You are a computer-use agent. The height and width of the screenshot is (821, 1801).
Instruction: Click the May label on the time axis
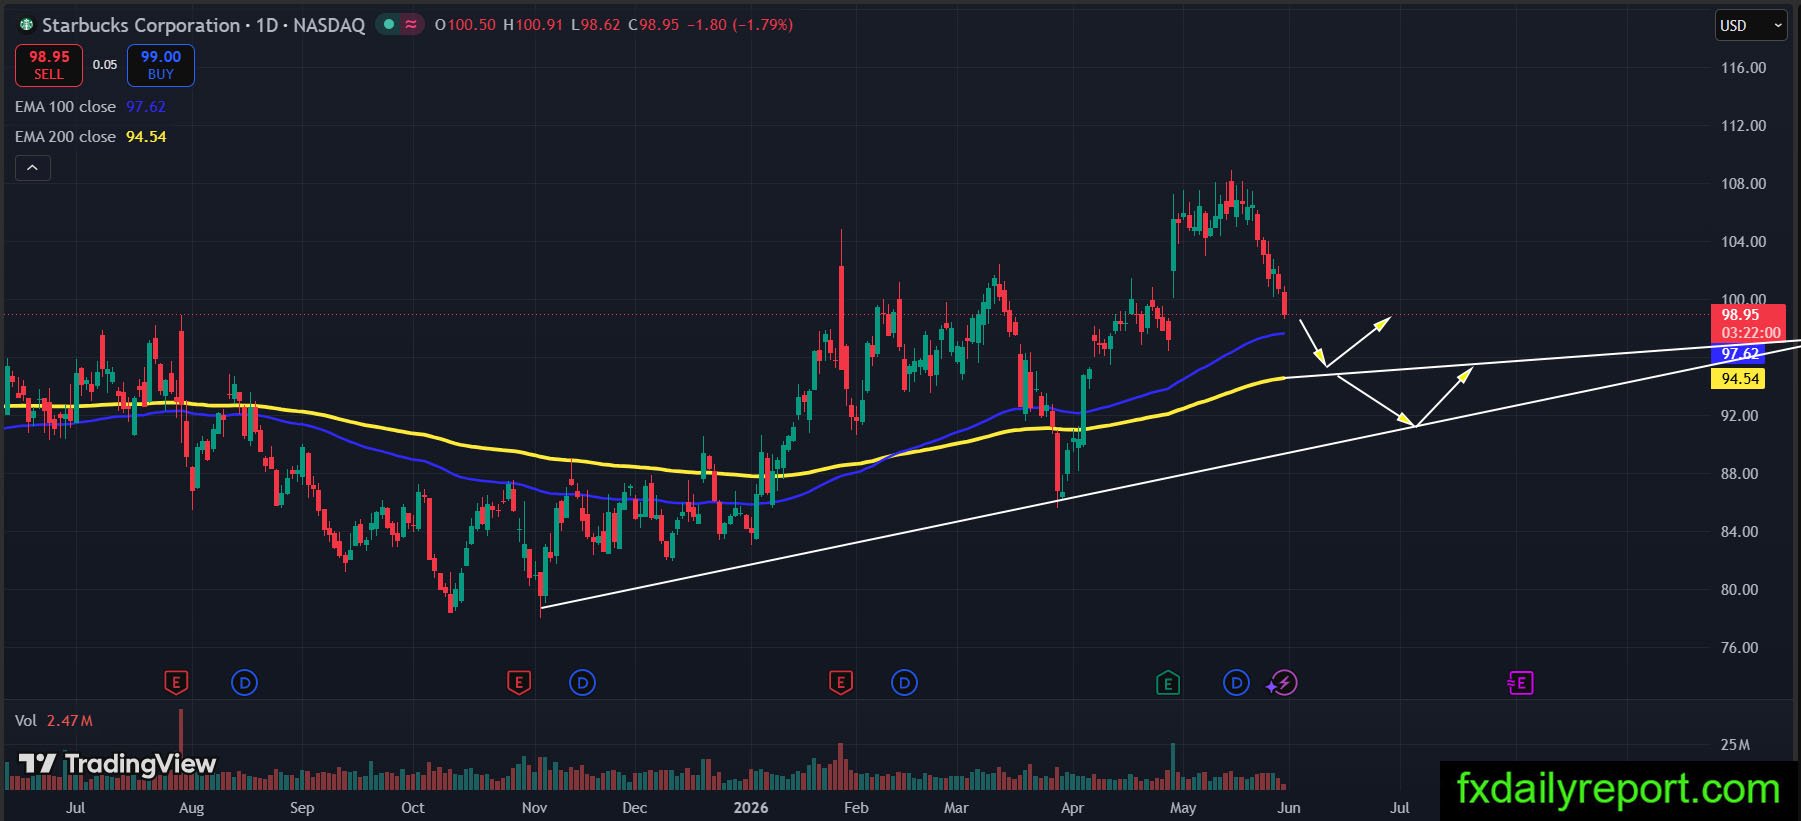[1183, 808]
